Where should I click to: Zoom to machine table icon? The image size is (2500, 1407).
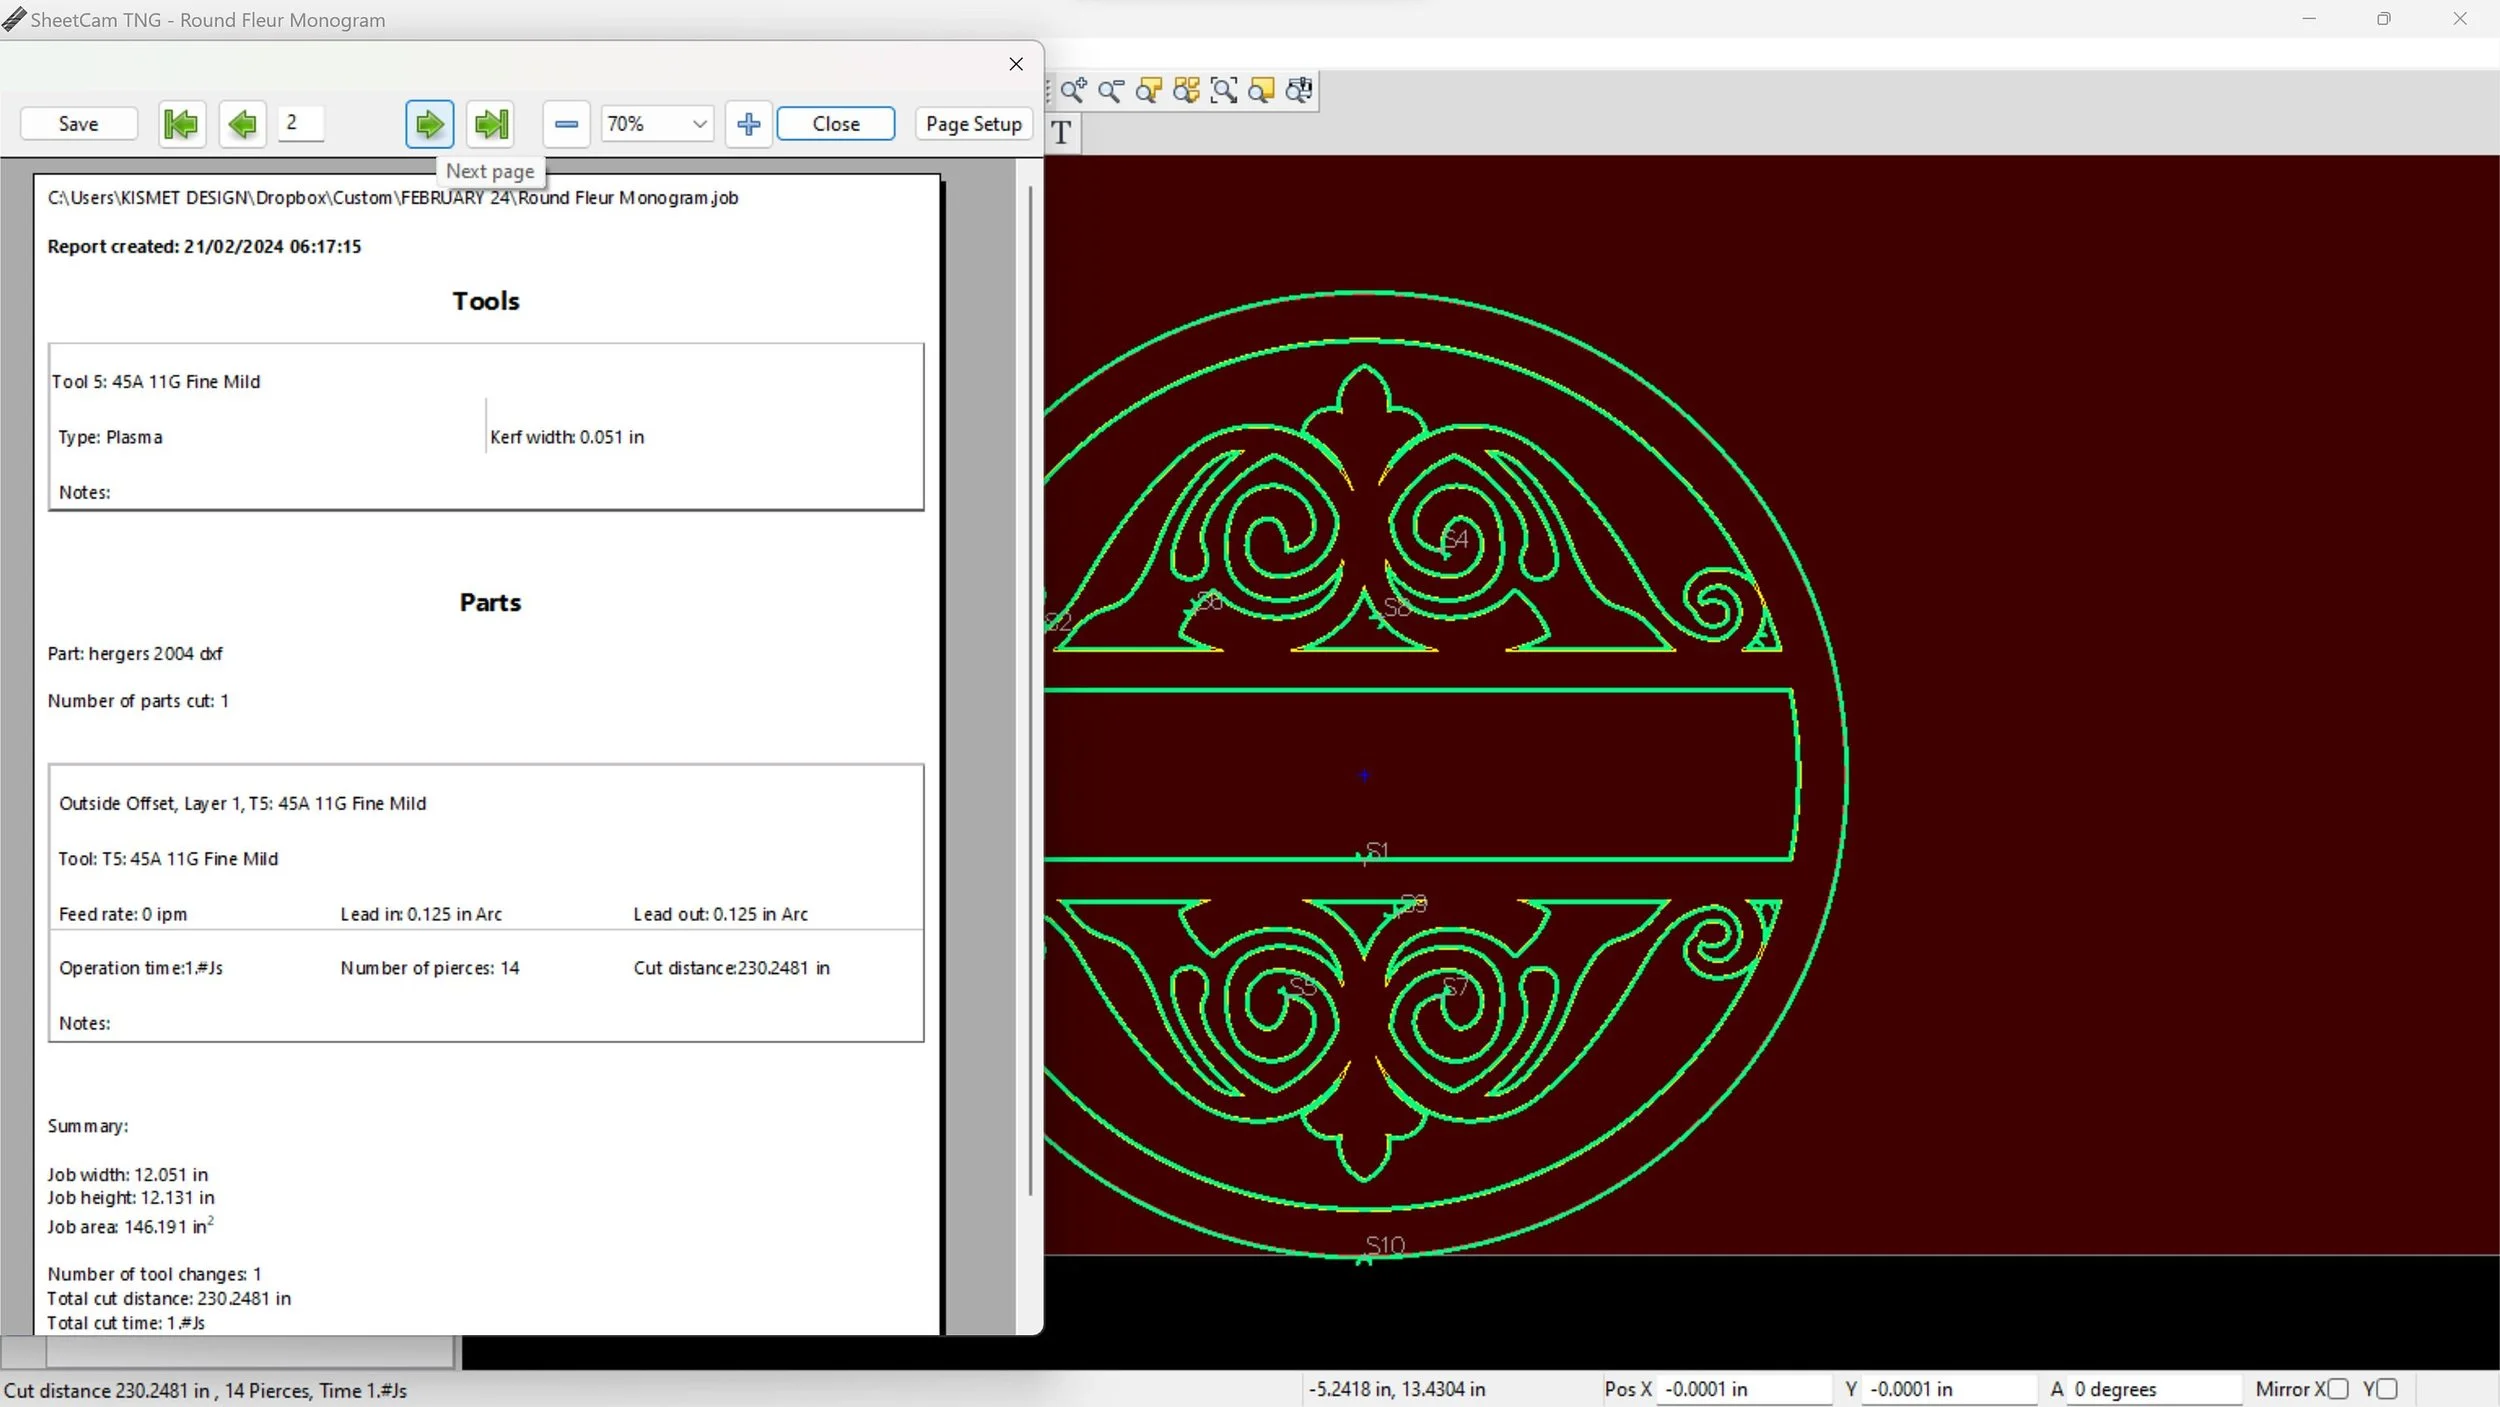(x=1299, y=91)
